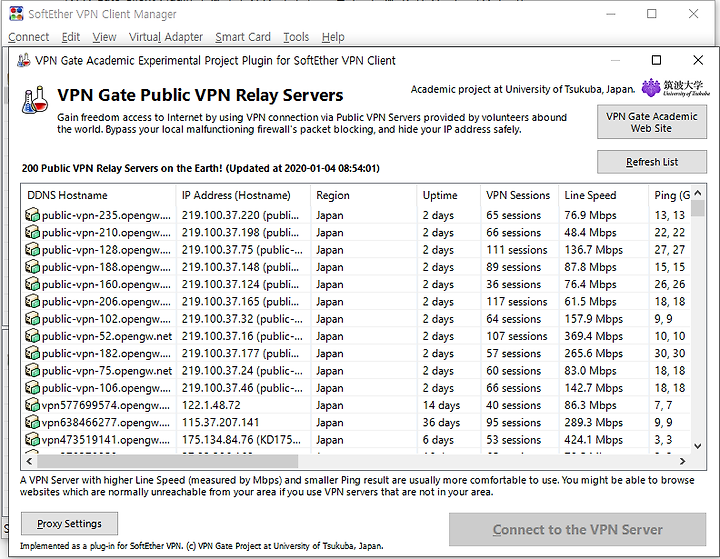Open the Tools menu
The width and height of the screenshot is (720, 559).
click(296, 37)
